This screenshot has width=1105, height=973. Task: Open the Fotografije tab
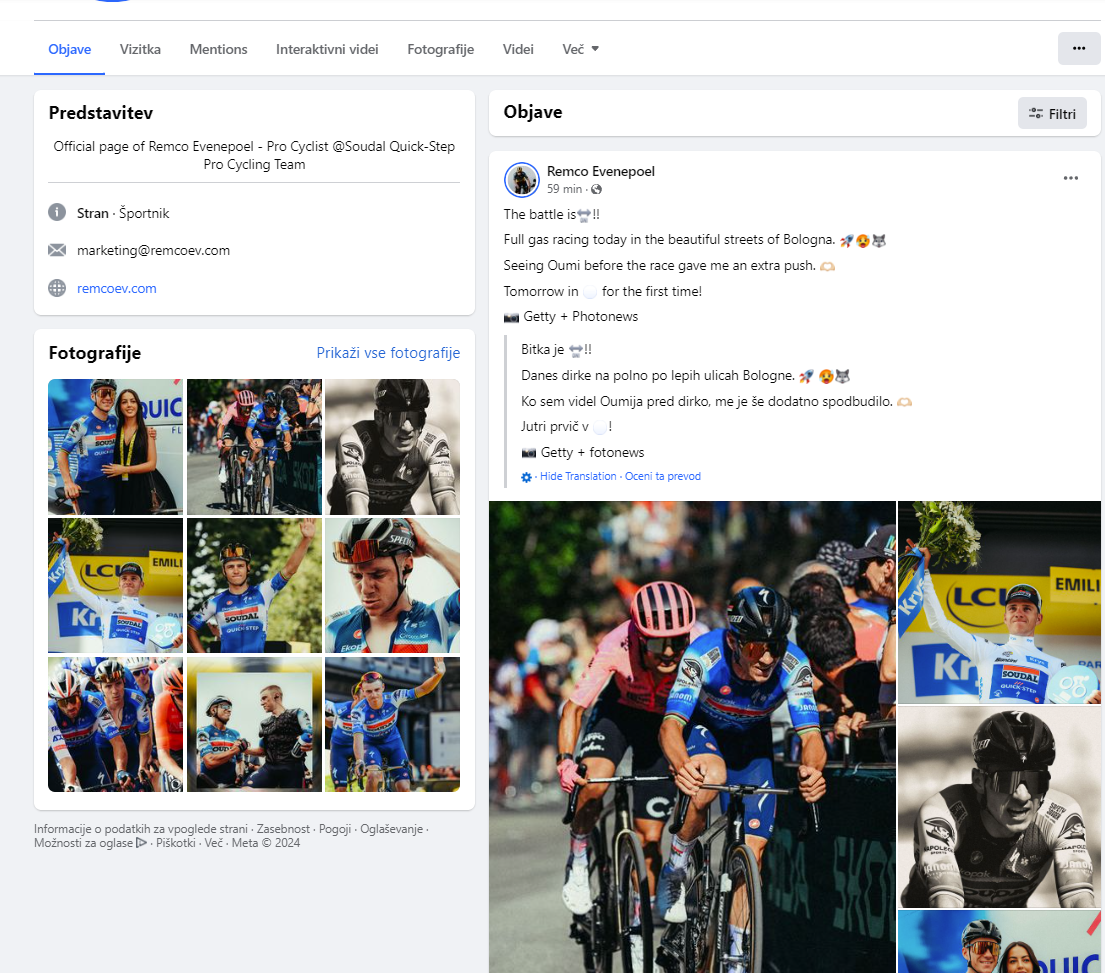440,49
